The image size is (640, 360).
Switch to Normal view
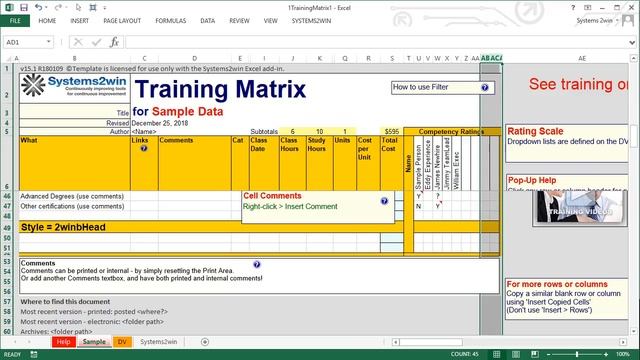pos(496,354)
